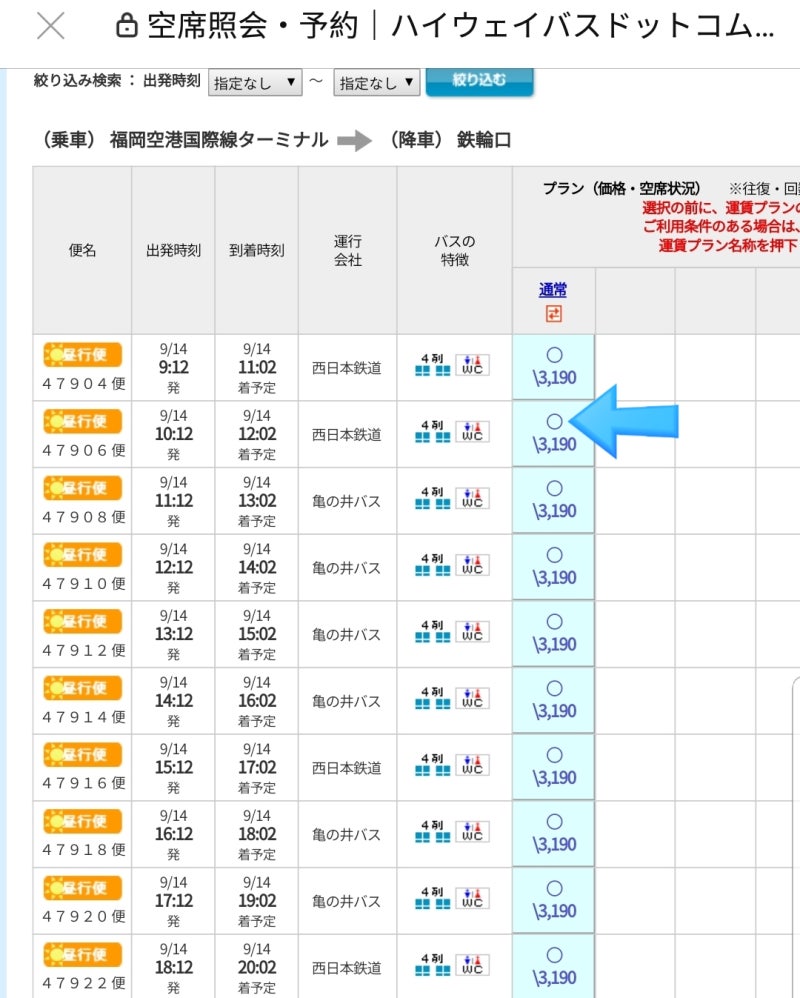Select the 12:12 departure ¥3,190 seat option
This screenshot has height=998, width=800.
(x=554, y=567)
